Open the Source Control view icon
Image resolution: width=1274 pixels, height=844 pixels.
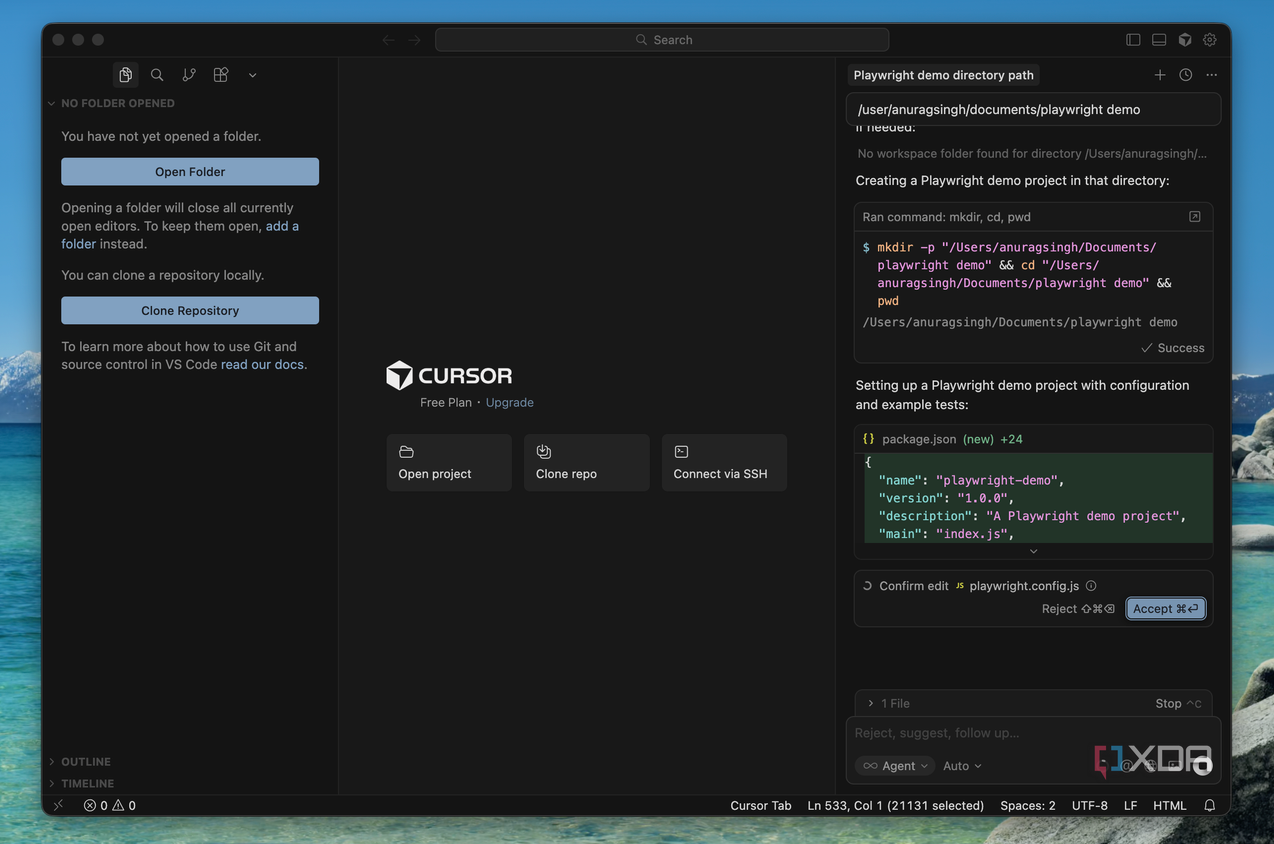pos(189,75)
